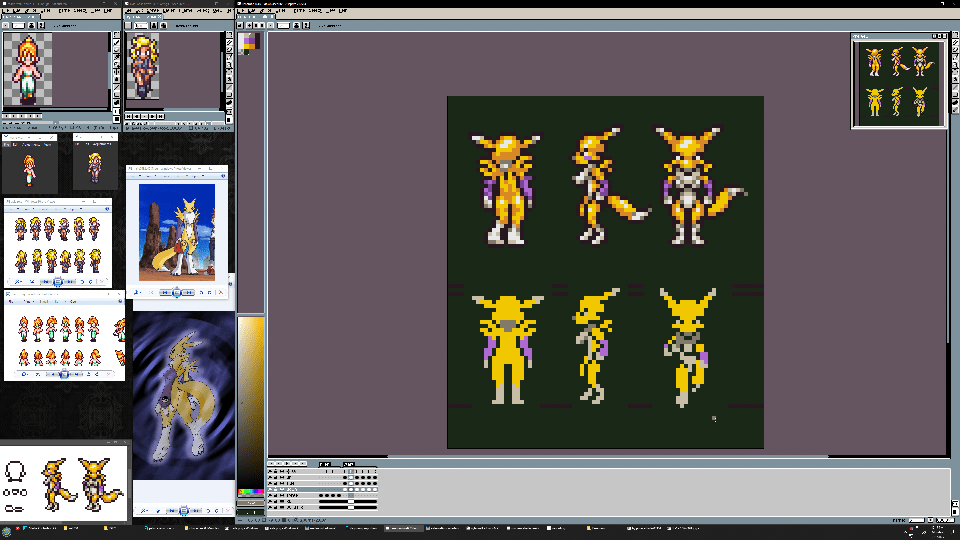960x540 pixels.
Task: Click the Windows Start button
Action: (x=6, y=529)
